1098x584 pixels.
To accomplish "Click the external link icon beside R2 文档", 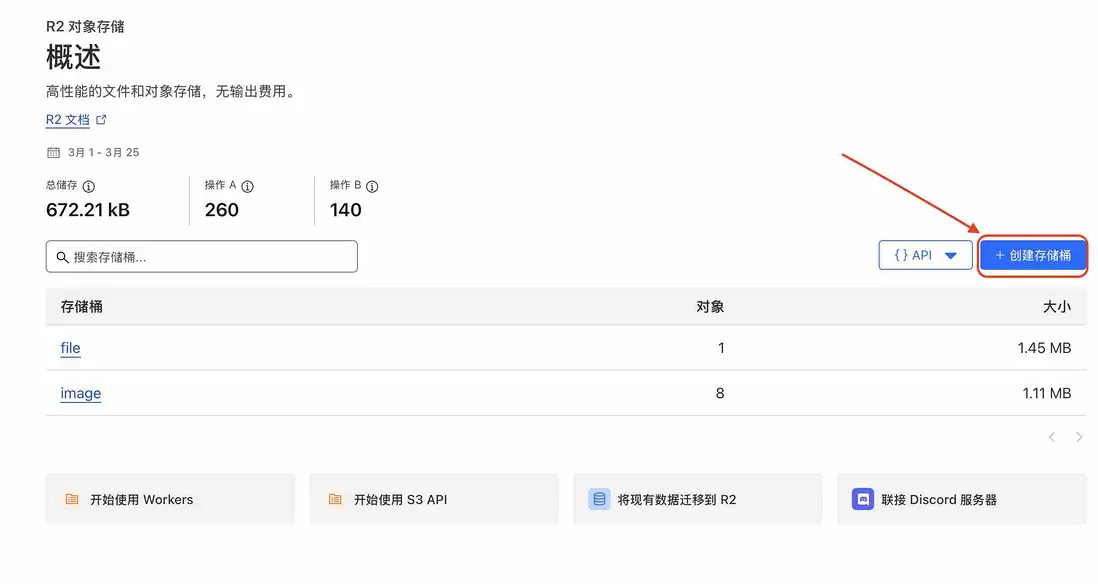I will (x=101, y=120).
